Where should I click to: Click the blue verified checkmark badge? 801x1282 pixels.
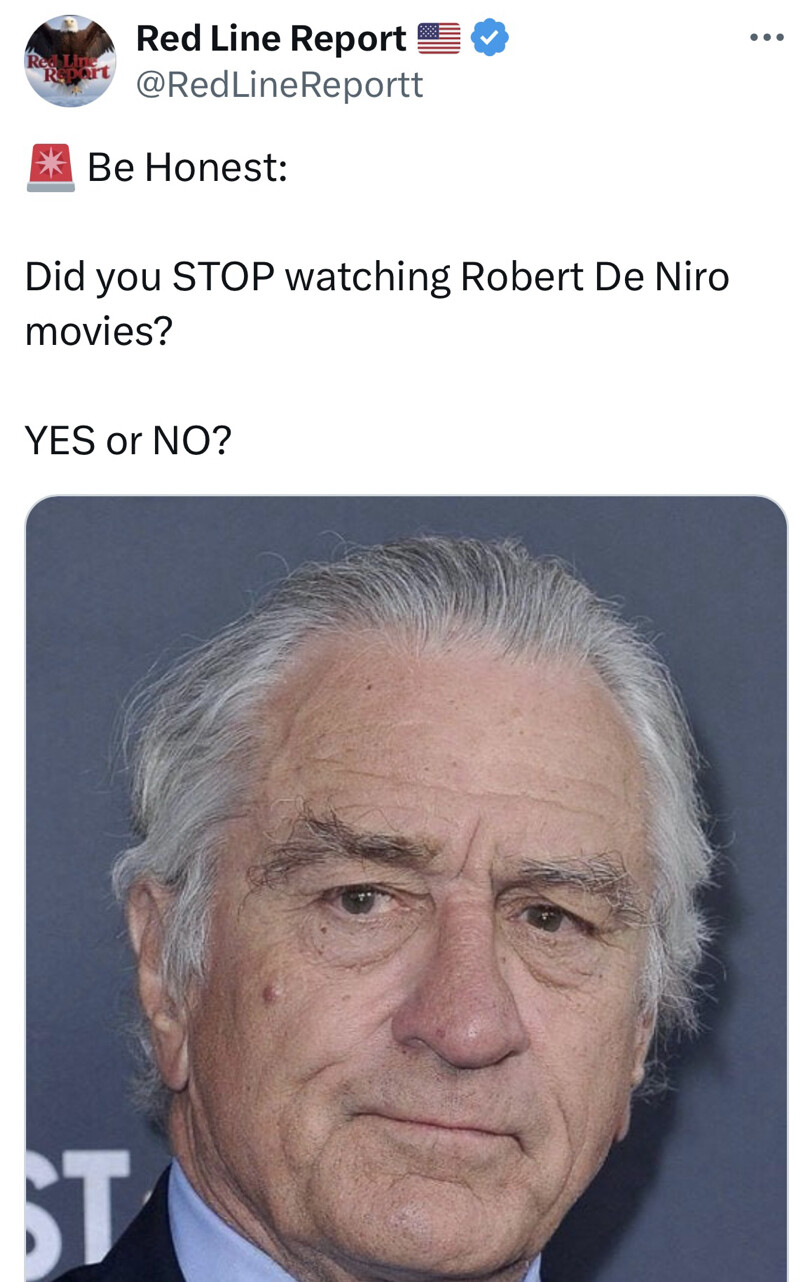(490, 38)
